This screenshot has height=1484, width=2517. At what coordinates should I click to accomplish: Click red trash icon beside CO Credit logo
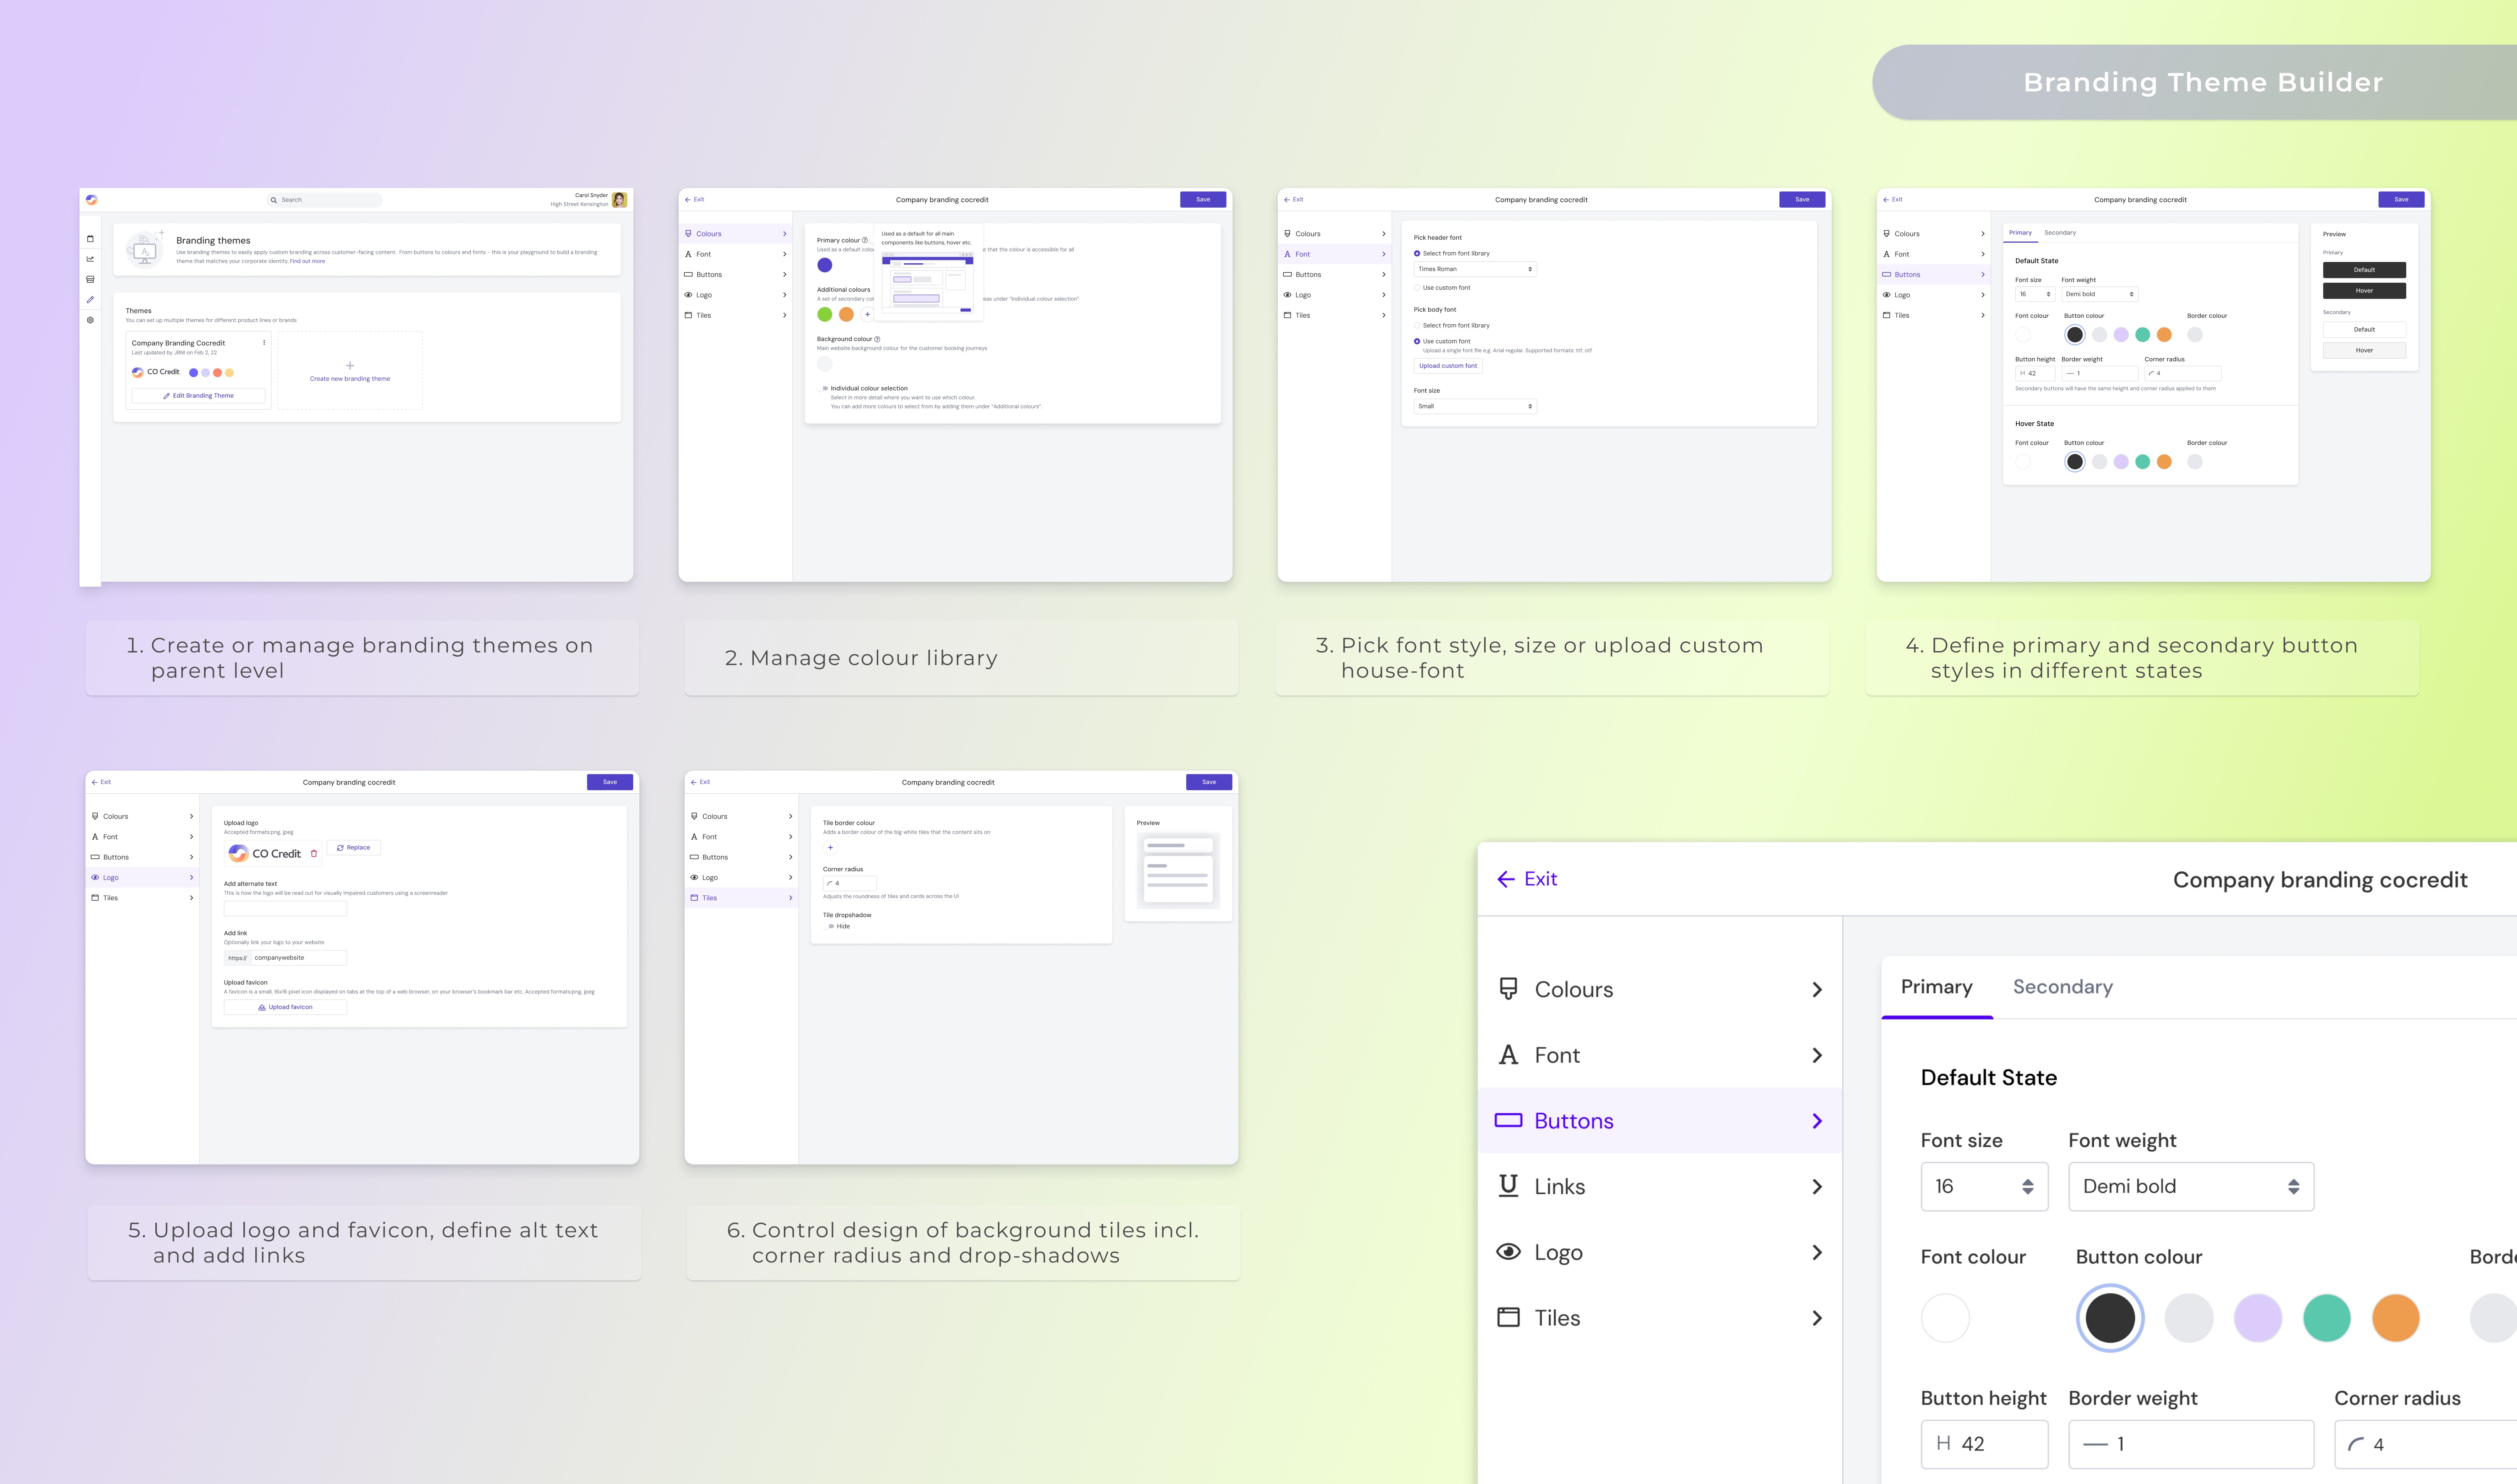[x=314, y=854]
